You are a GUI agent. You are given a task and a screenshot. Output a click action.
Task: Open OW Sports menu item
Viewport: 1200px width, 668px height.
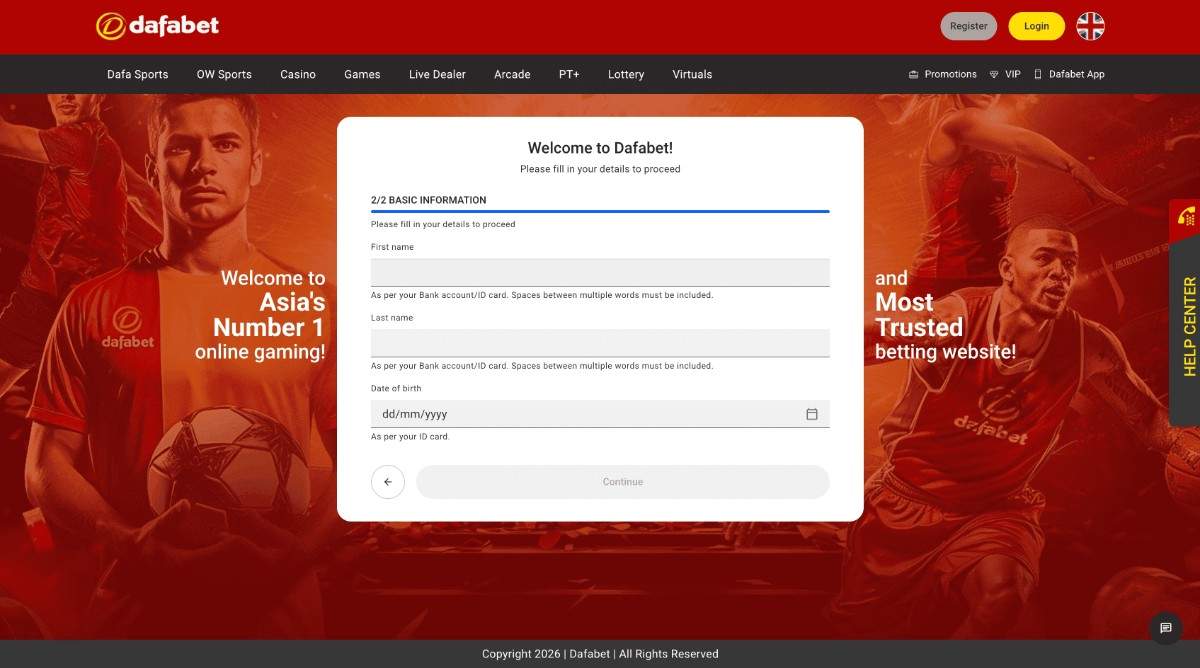(224, 74)
